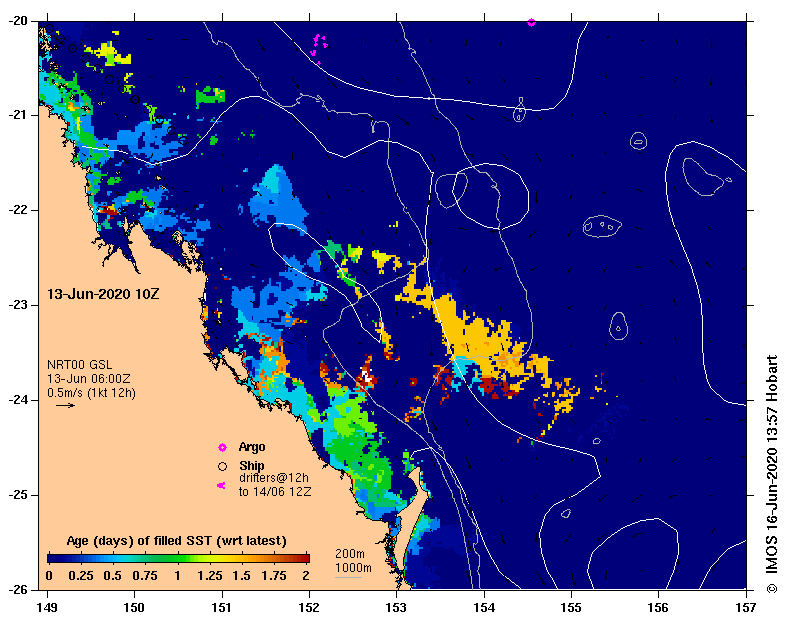This screenshot has height=624, width=788.
Task: Click the latitude axis label -22
Action: click(18, 210)
